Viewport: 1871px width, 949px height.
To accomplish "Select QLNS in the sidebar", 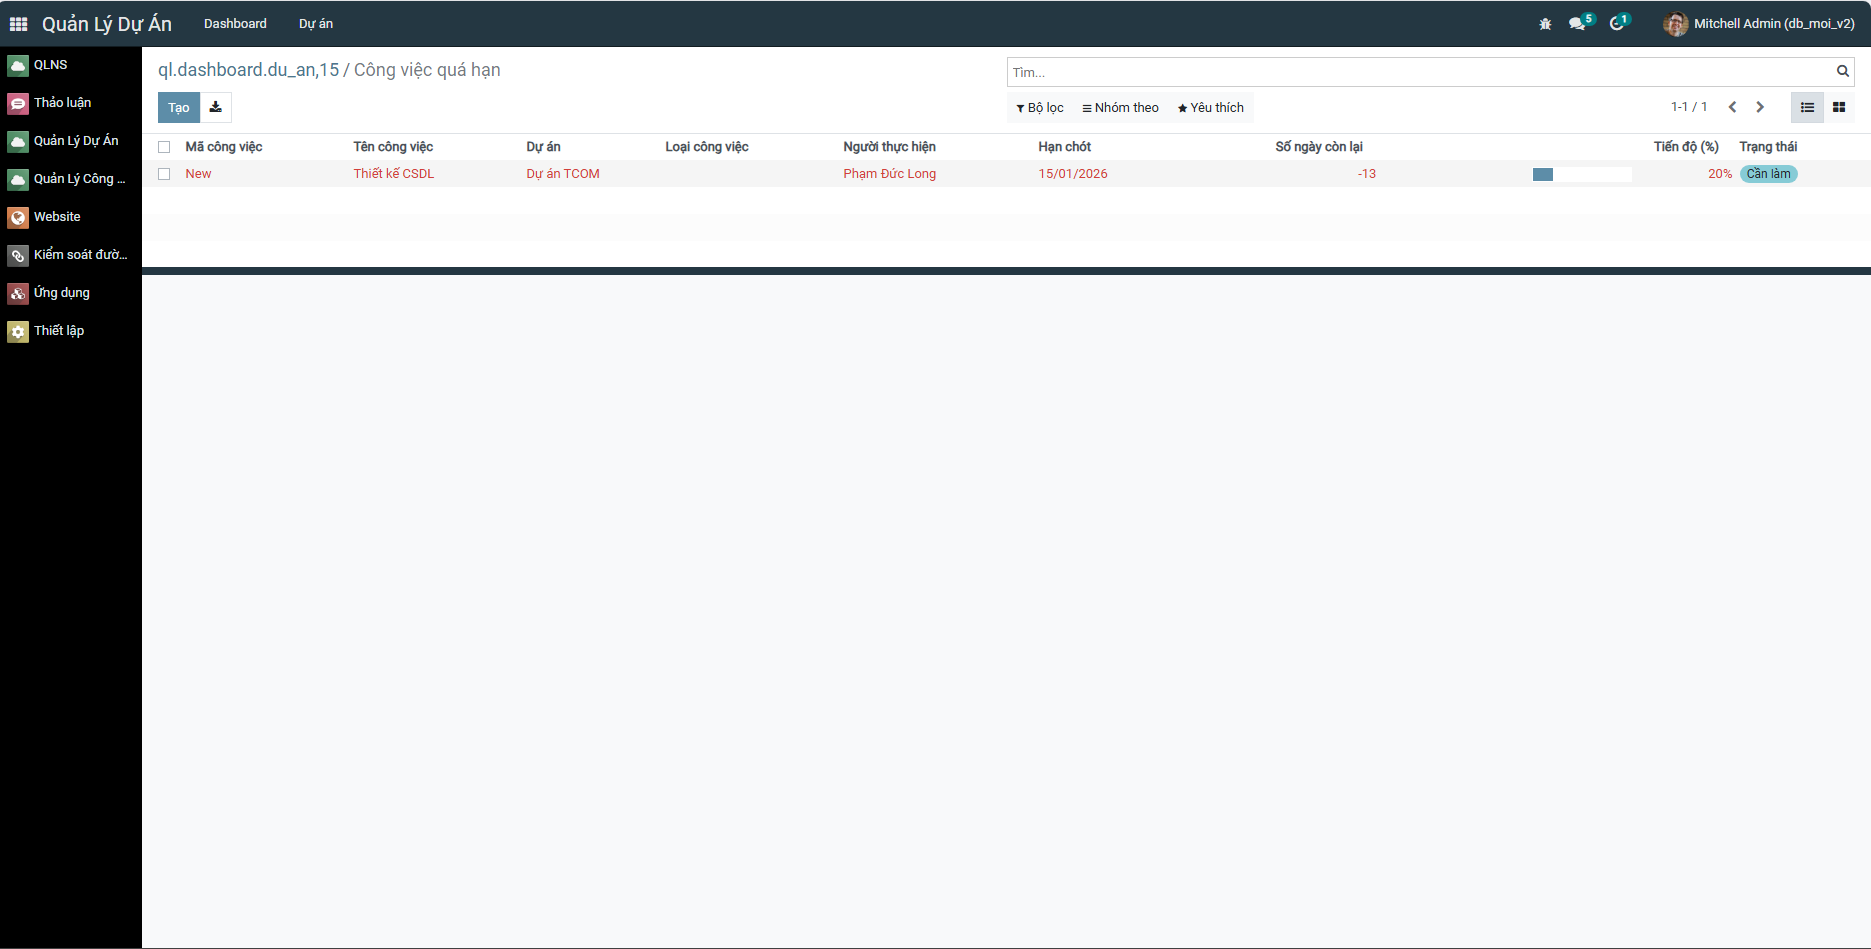I will 51,65.
